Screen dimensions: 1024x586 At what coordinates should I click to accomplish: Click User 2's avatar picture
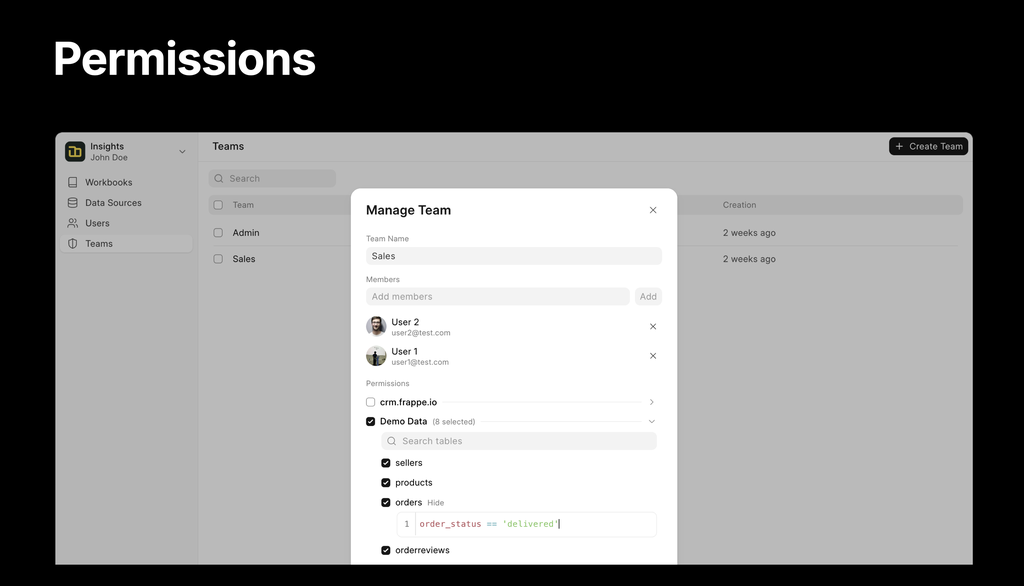click(x=376, y=326)
